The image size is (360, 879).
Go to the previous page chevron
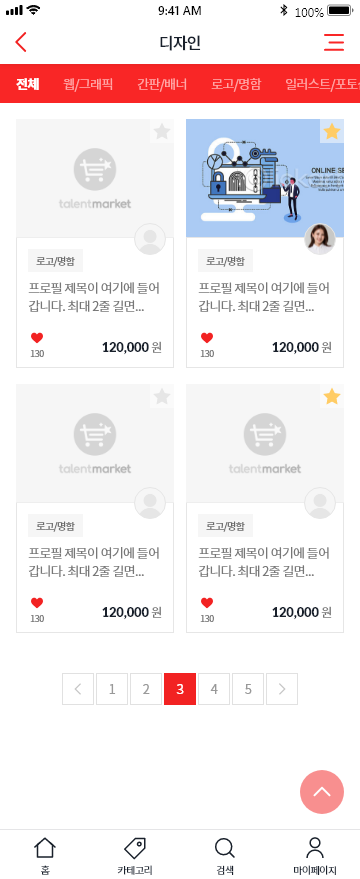coord(78,689)
